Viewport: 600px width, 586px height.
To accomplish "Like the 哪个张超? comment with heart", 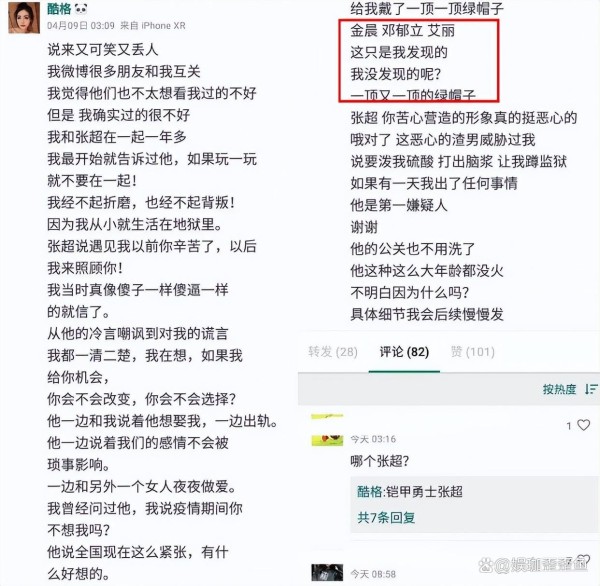I will (584, 425).
